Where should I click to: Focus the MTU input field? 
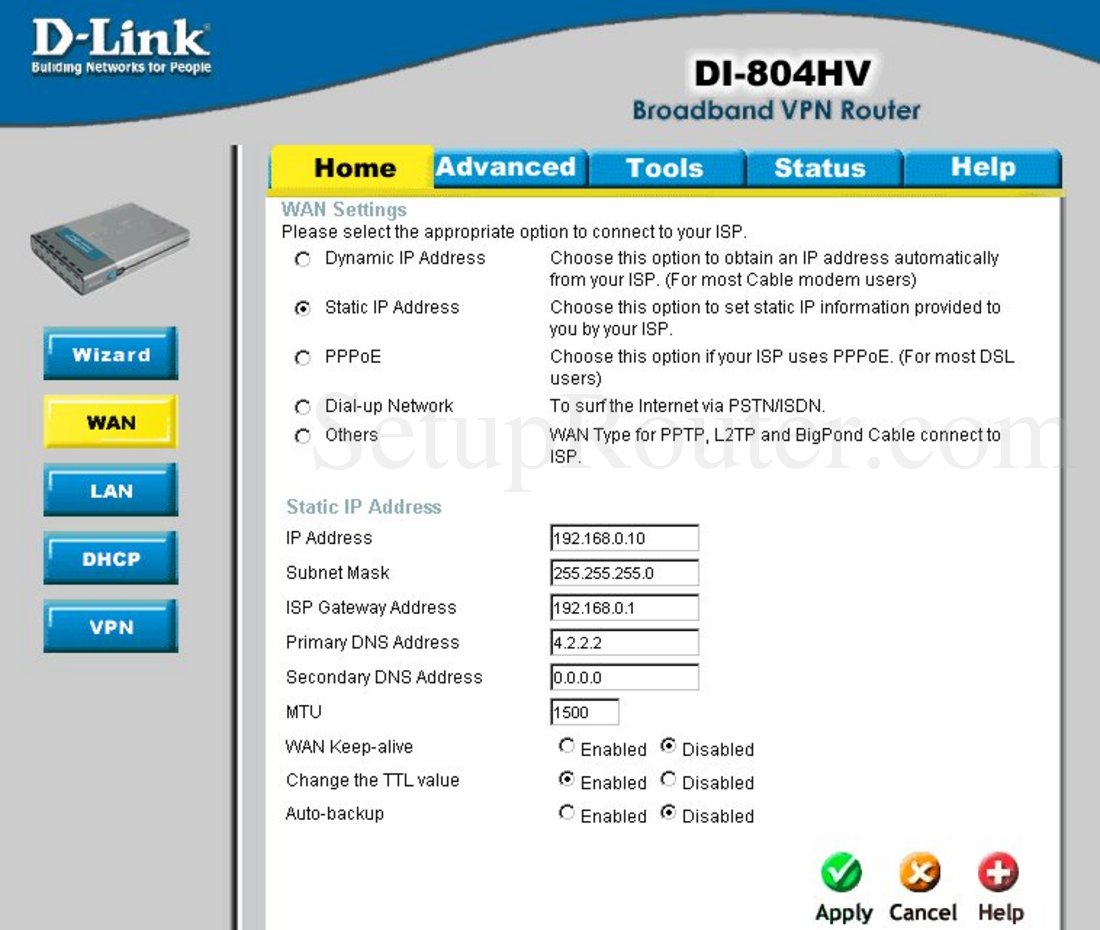point(584,712)
